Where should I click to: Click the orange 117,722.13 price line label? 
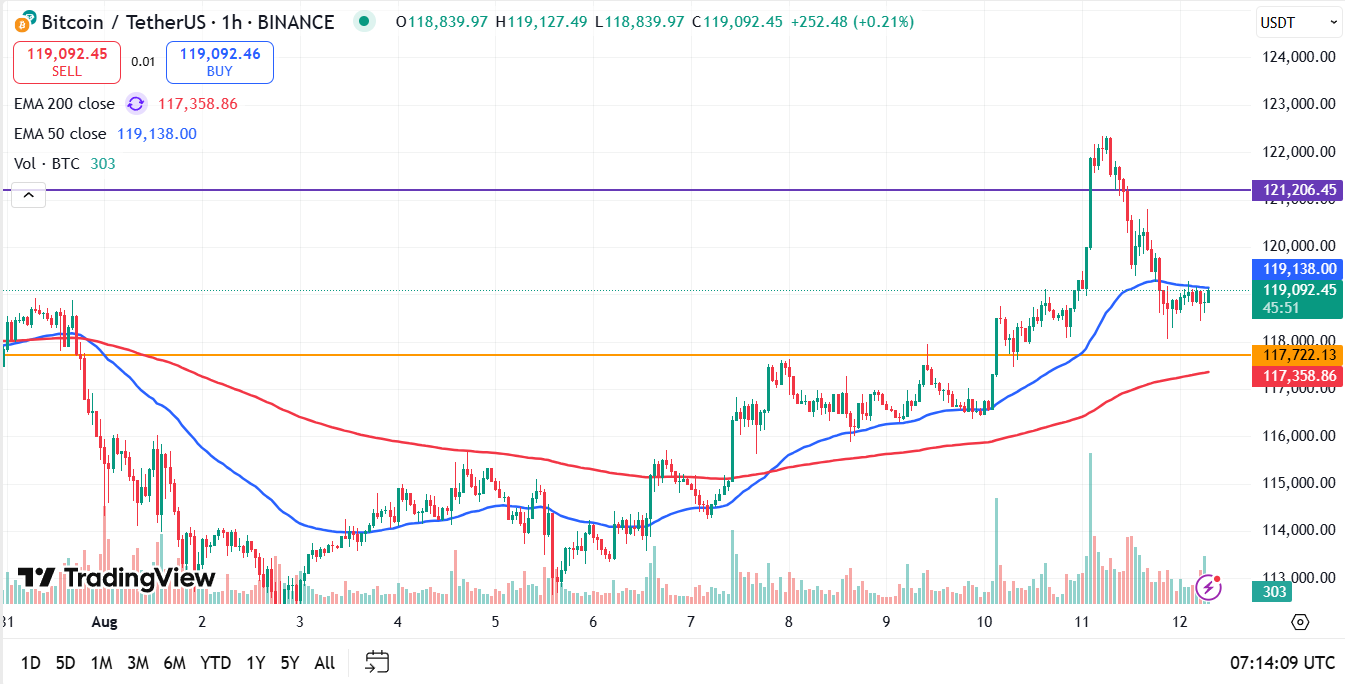(1297, 355)
